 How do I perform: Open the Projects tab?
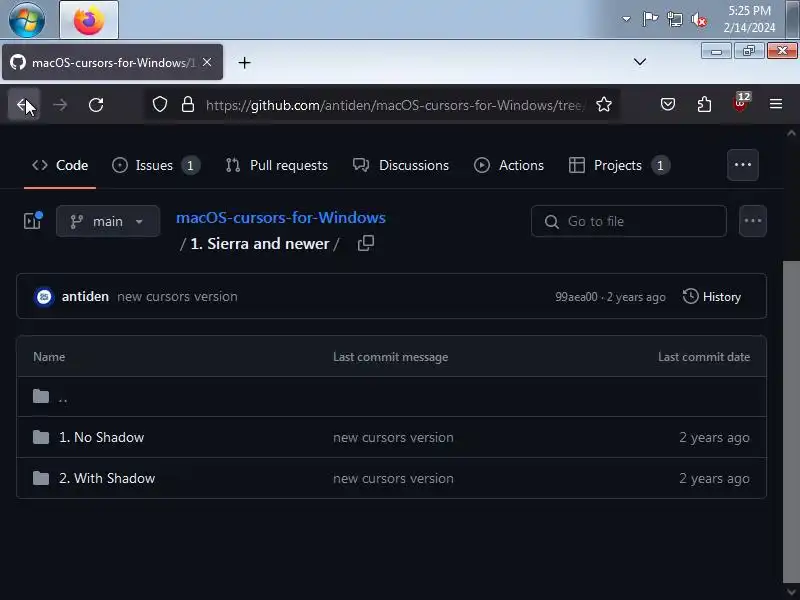pyautogui.click(x=619, y=165)
